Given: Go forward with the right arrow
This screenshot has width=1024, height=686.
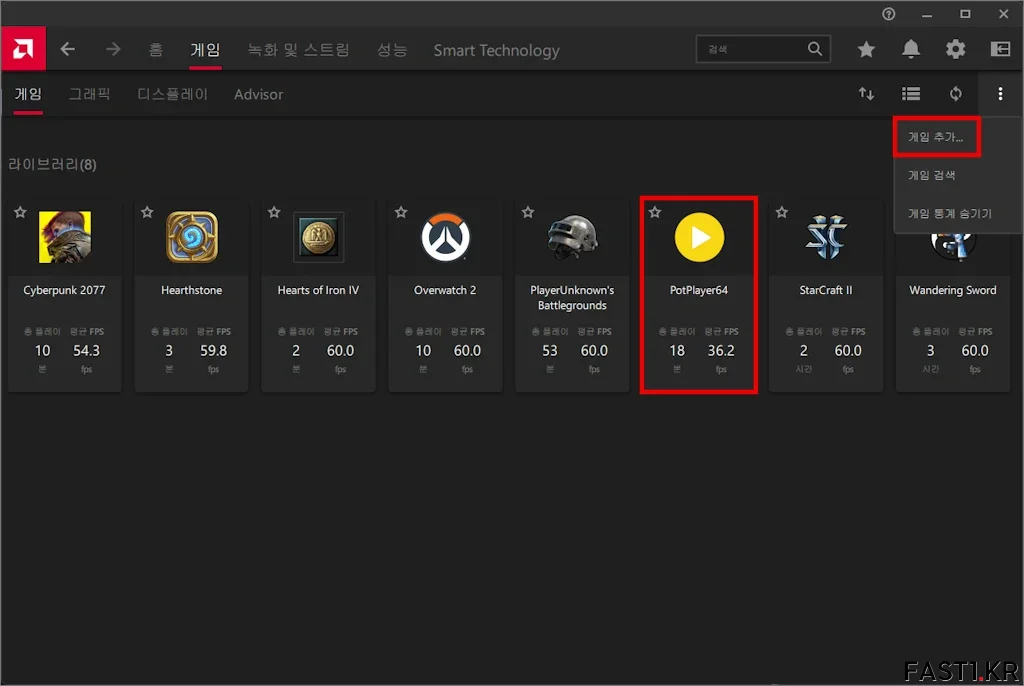Looking at the screenshot, I should coord(113,49).
